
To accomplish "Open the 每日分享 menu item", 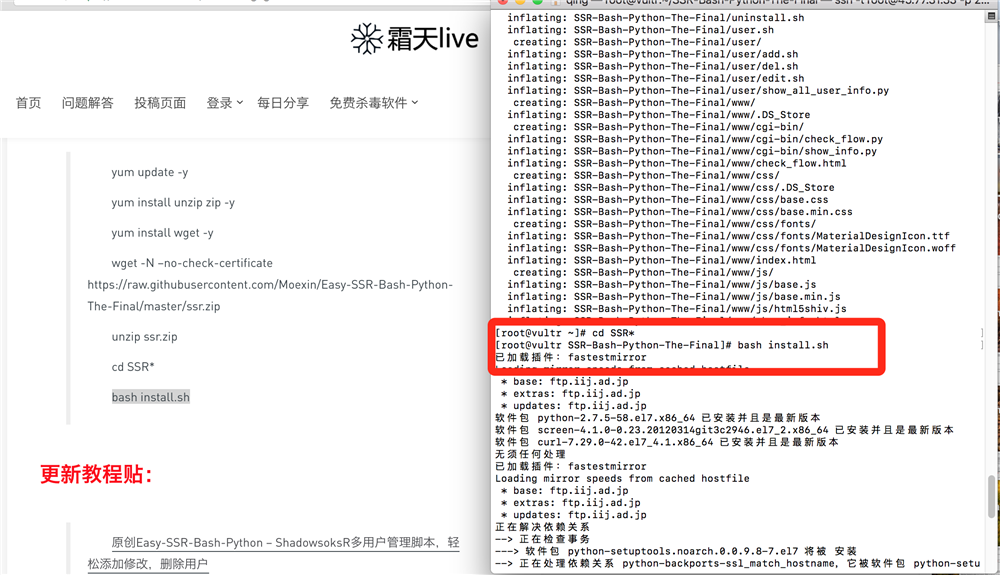I will (283, 103).
